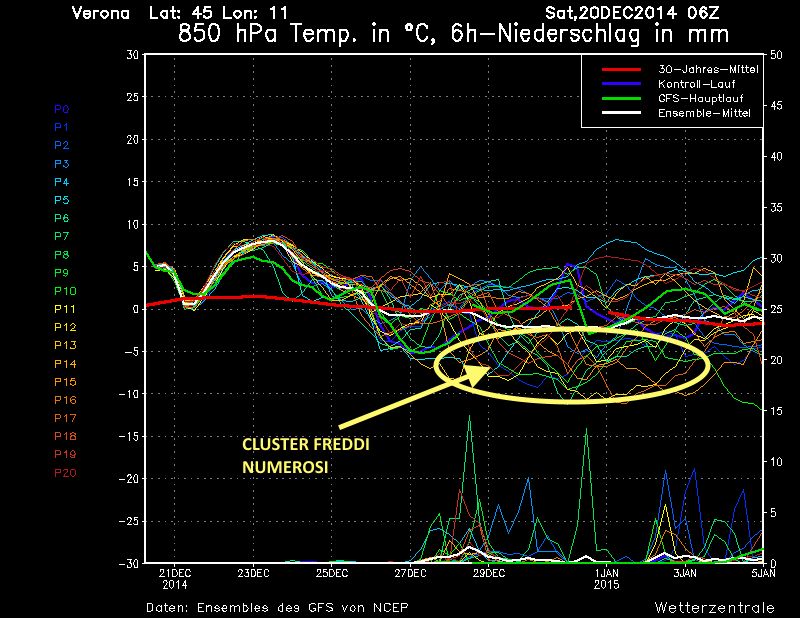Viewport: 800px width, 618px height.
Task: Click the Wetterzentrale credit text
Action: click(715, 608)
